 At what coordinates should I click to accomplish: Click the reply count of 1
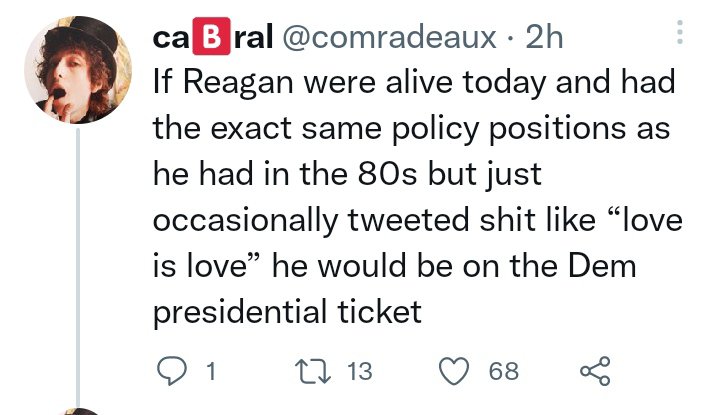(209, 371)
